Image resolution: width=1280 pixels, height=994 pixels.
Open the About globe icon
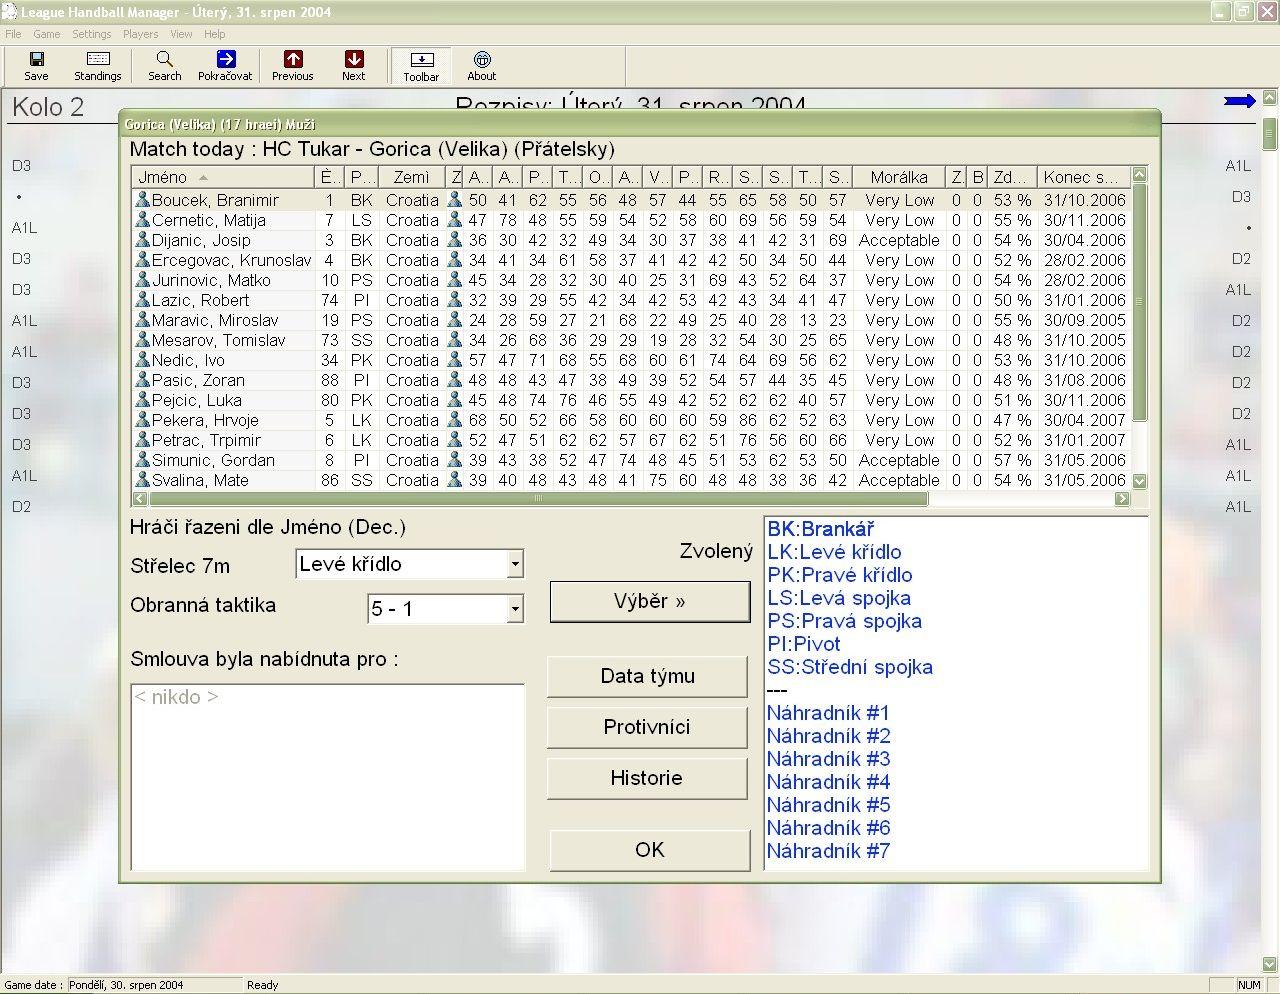coord(481,60)
